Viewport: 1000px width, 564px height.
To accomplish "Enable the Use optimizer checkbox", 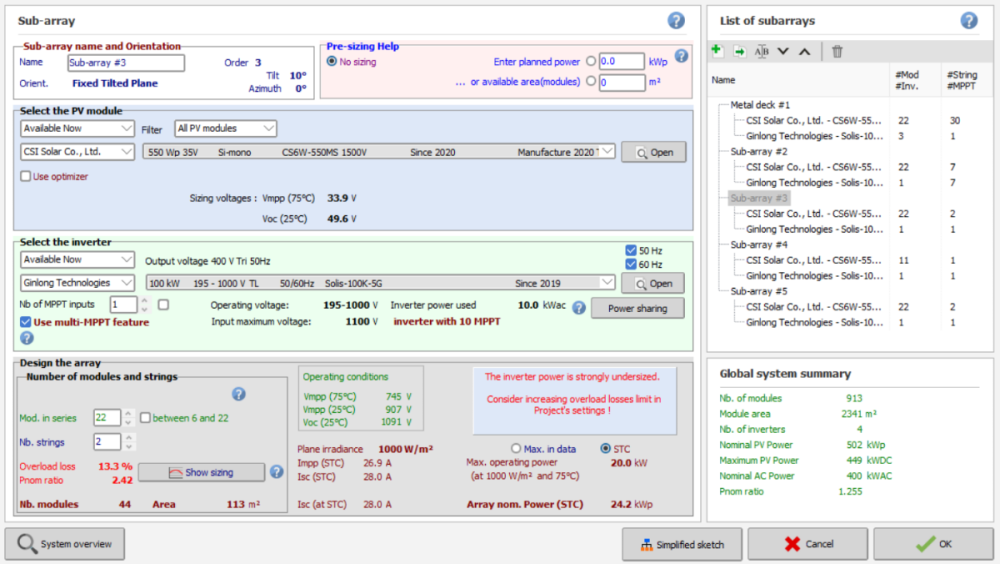I will tap(26, 177).
